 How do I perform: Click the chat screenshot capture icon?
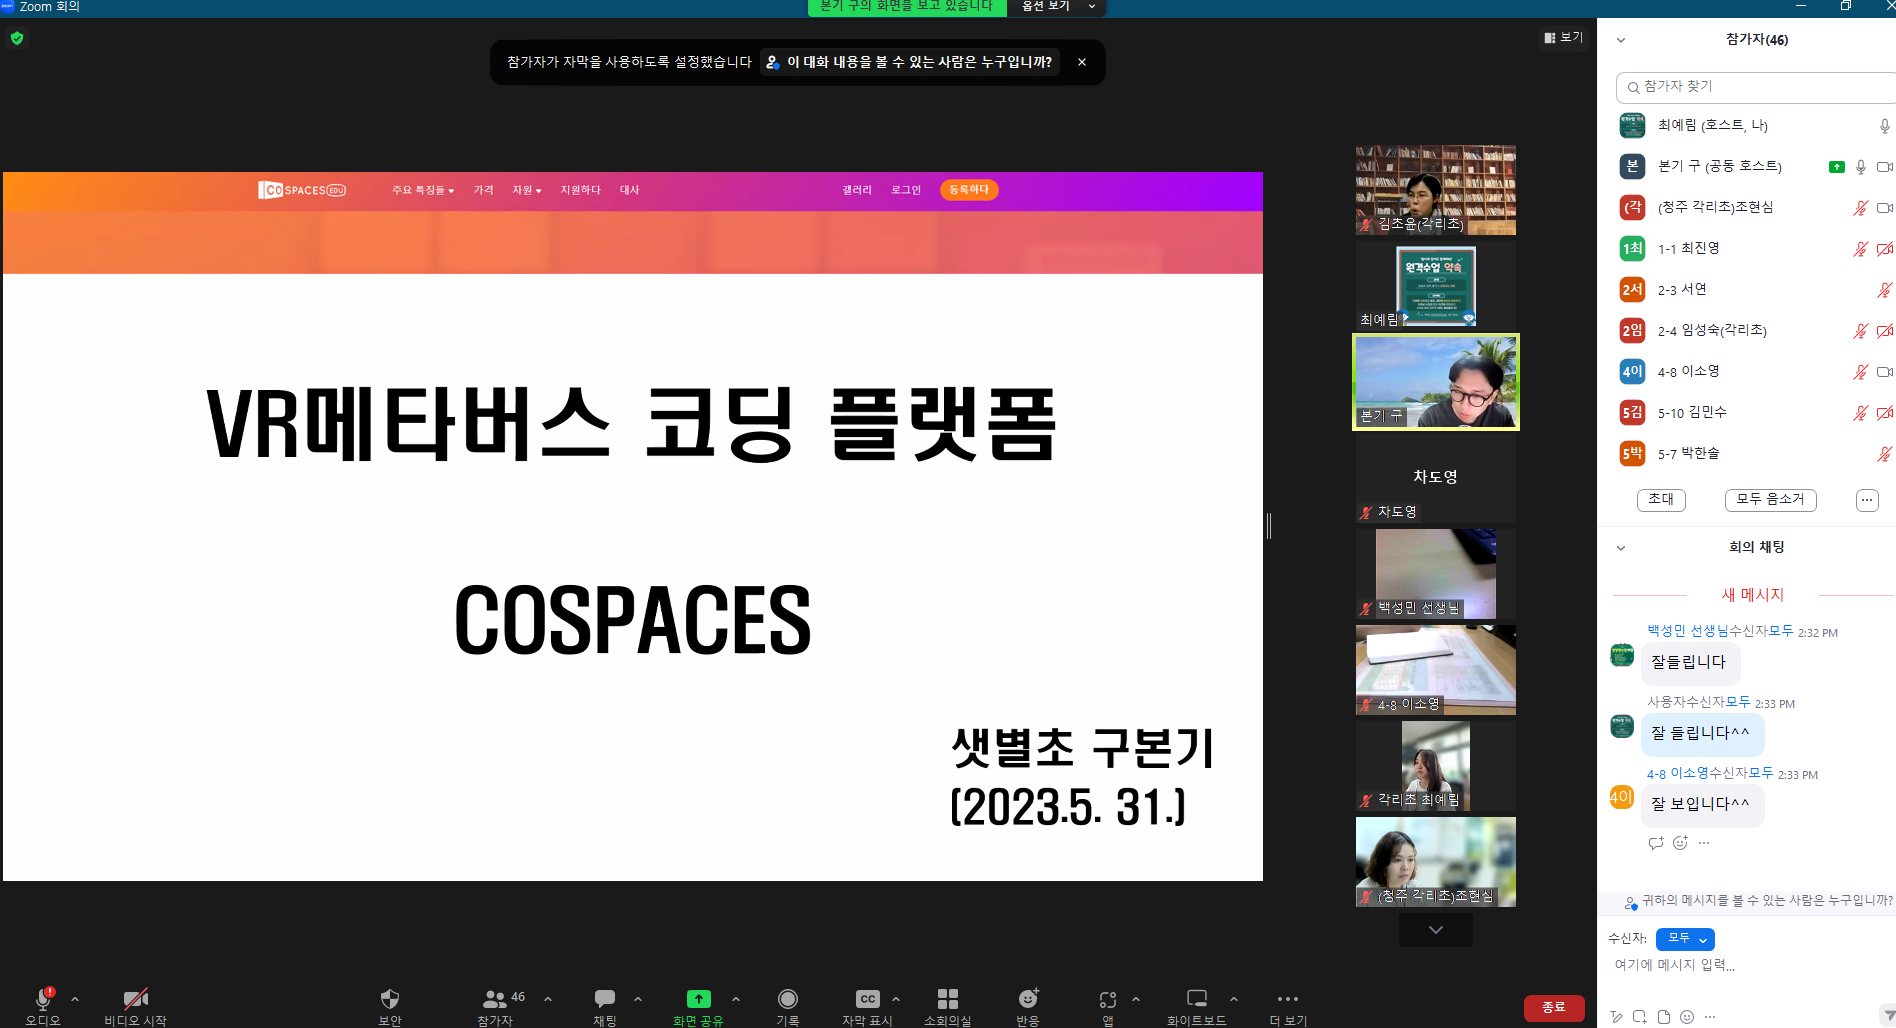(1640, 1017)
